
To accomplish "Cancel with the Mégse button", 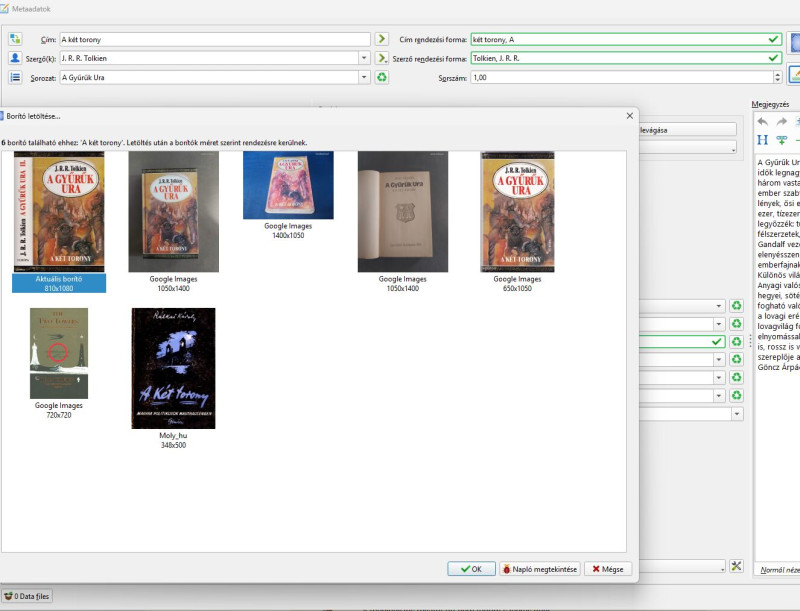I will [608, 569].
